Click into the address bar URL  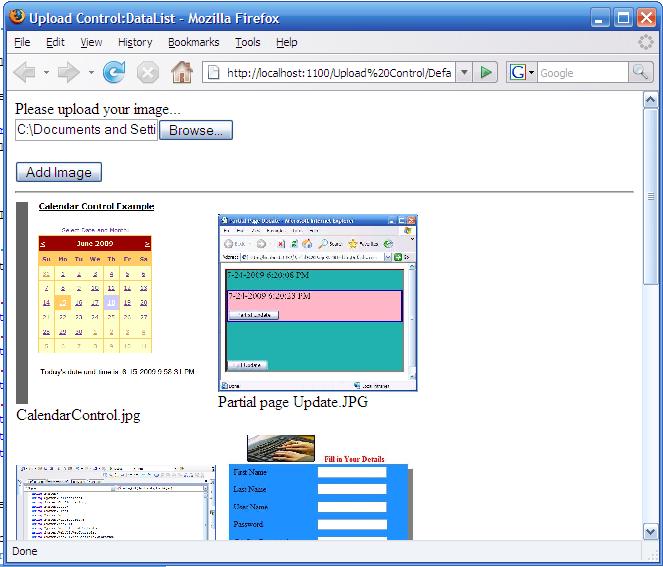[x=338, y=73]
